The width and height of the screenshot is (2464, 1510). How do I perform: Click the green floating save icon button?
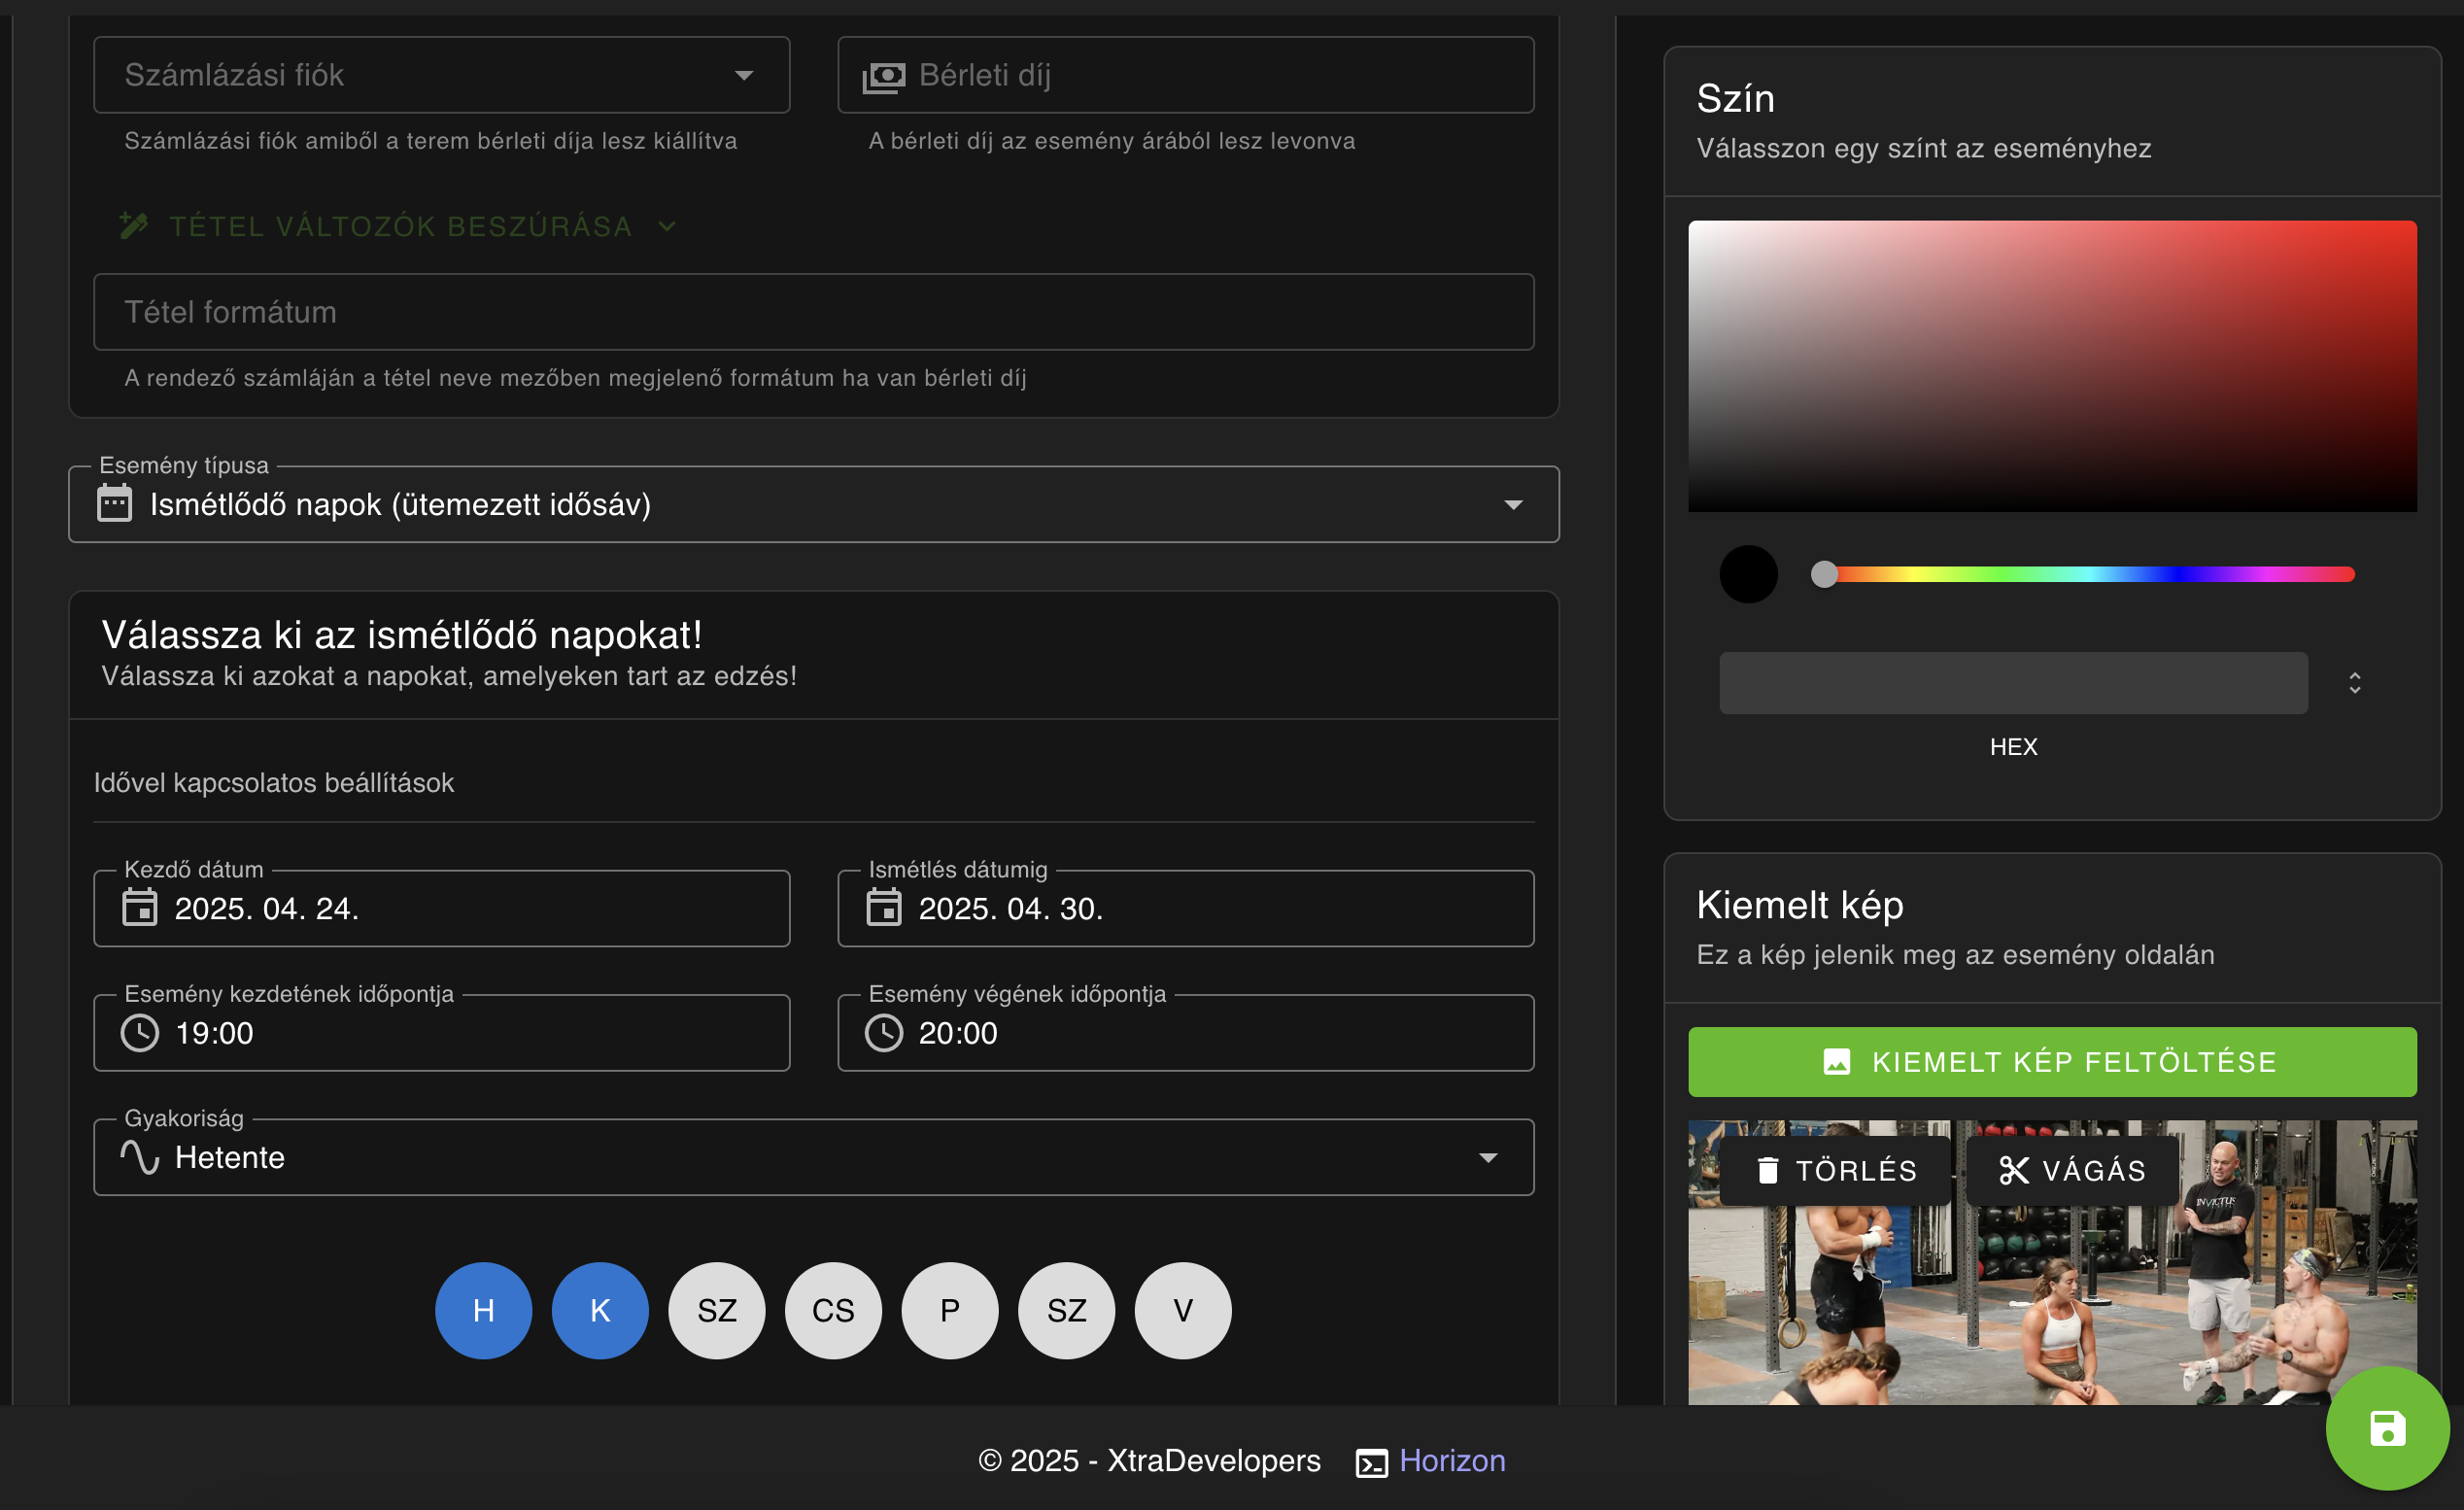(2386, 1428)
